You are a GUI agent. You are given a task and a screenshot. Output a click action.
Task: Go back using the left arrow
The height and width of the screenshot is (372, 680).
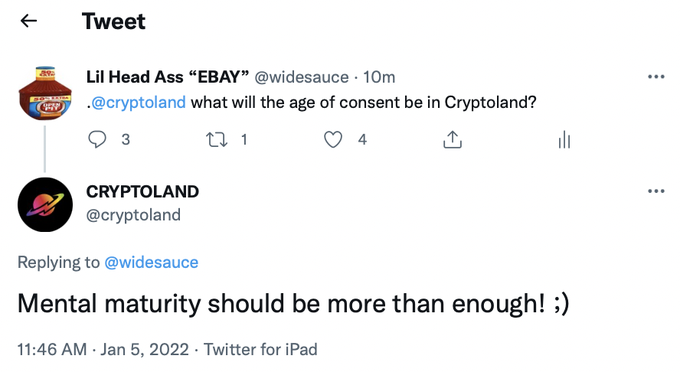[x=29, y=20]
